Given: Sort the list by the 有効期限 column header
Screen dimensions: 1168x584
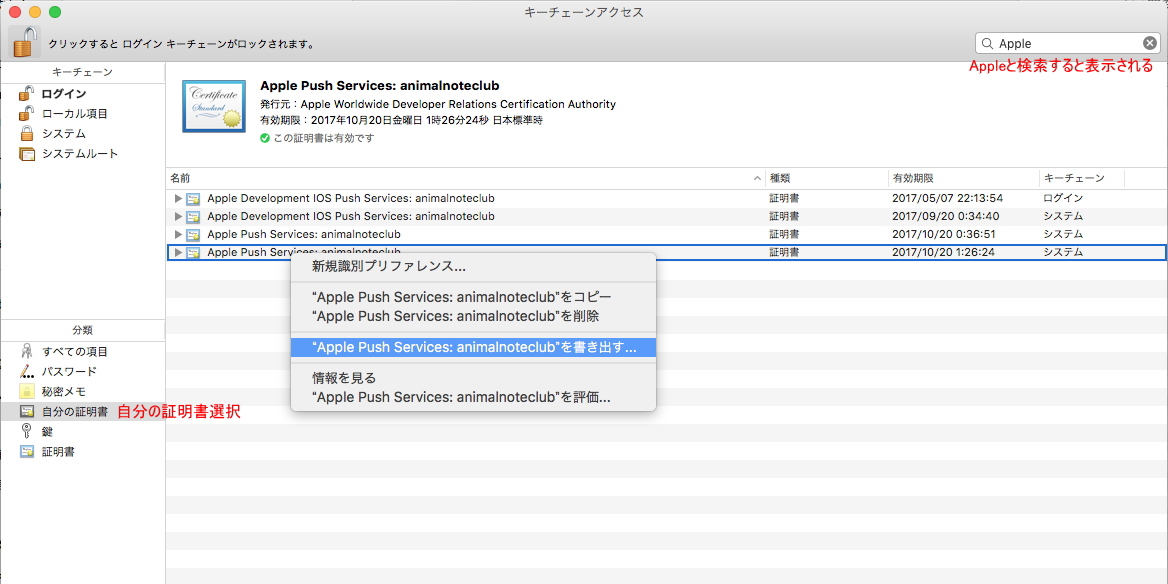Looking at the screenshot, I should [x=963, y=179].
